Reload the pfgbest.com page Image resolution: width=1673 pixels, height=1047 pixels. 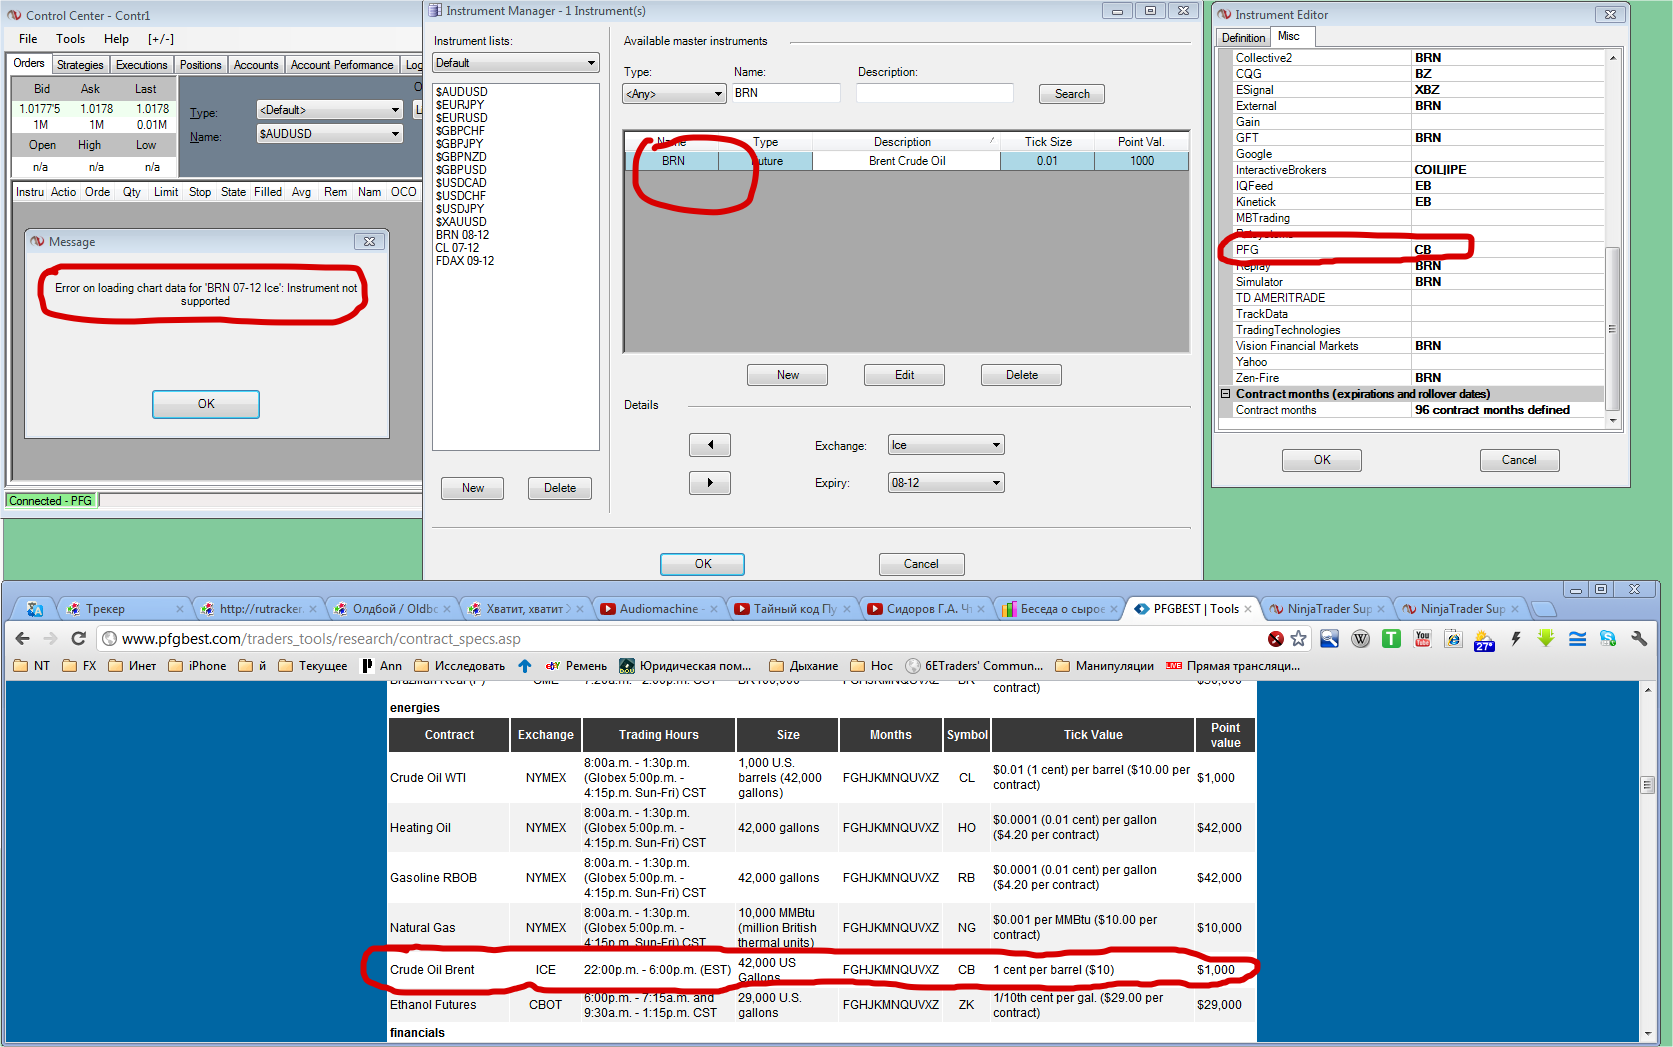point(78,639)
